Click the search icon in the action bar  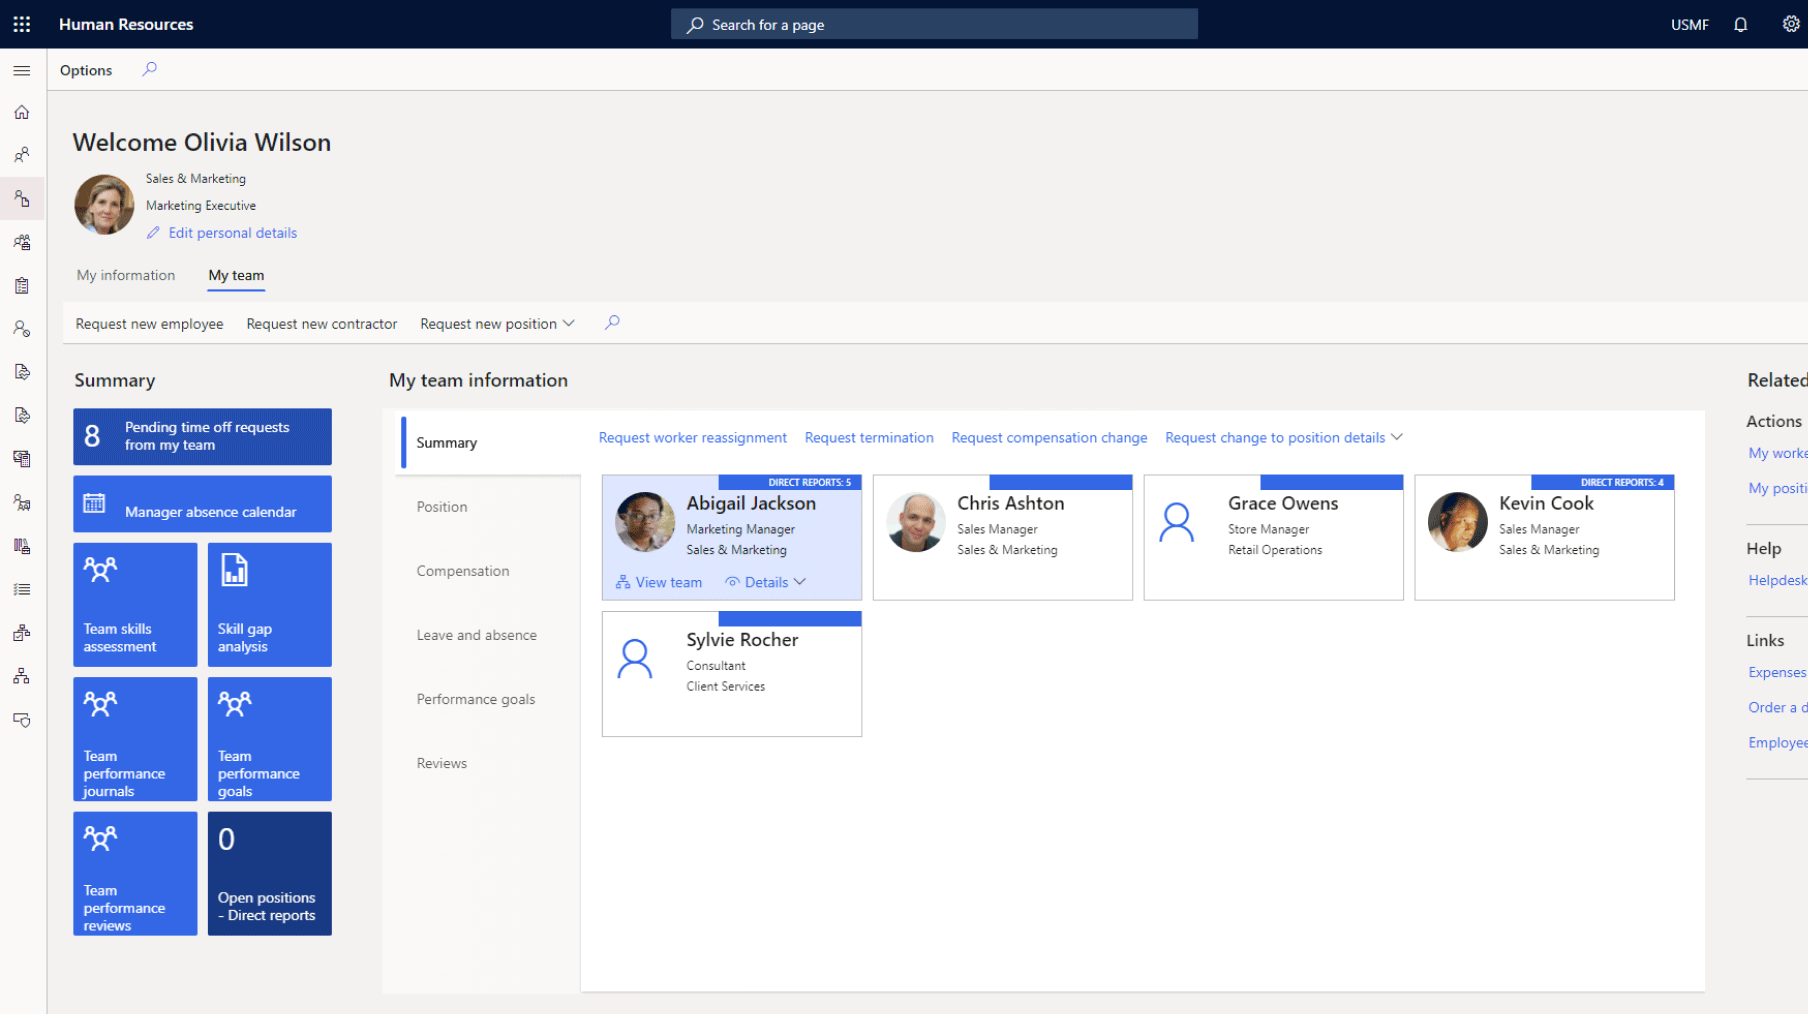coord(611,323)
